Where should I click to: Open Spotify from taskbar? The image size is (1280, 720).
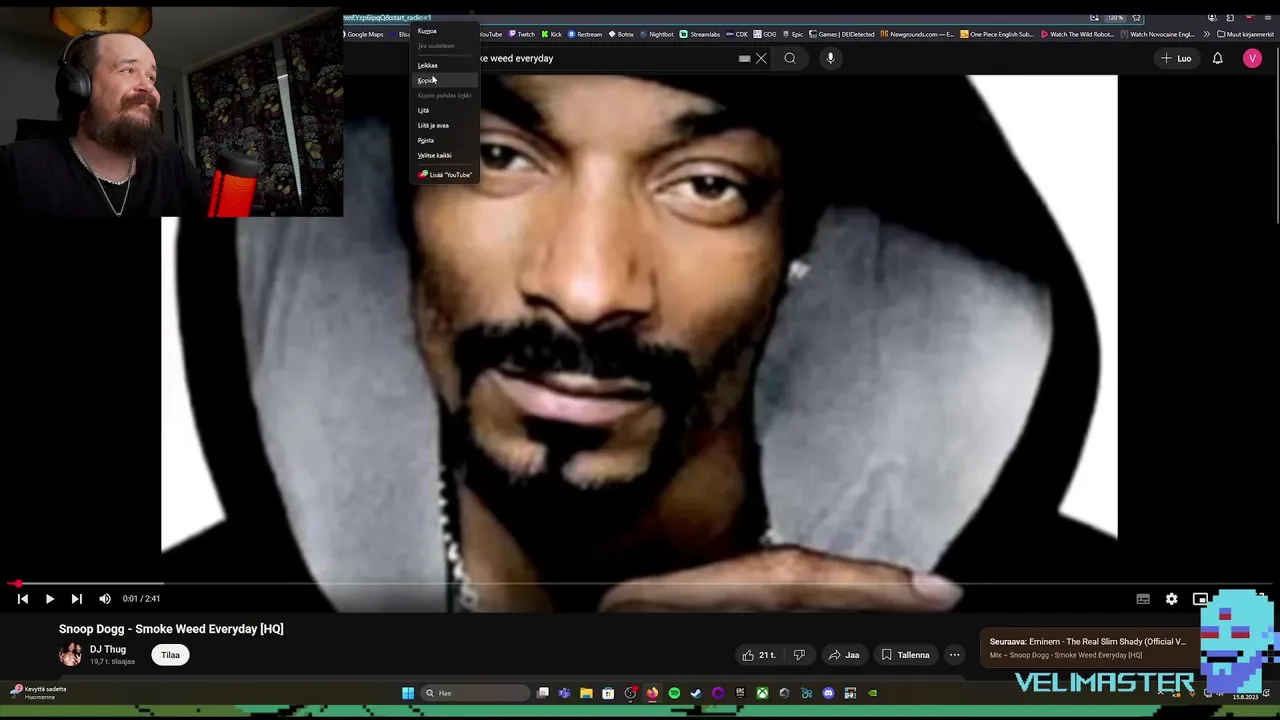[x=674, y=693]
